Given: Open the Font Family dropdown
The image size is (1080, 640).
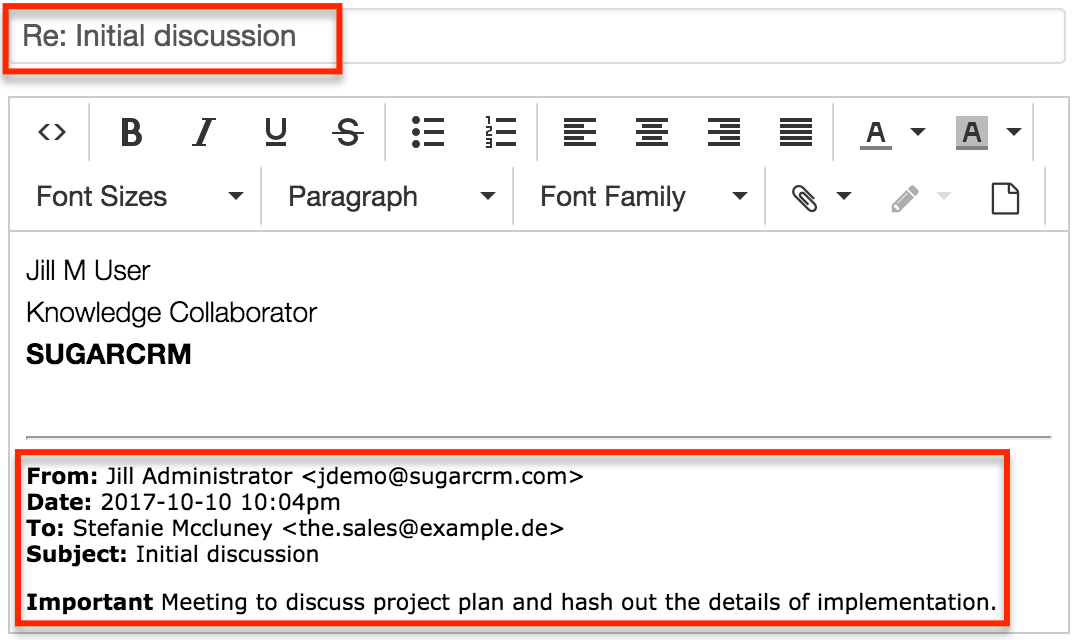Looking at the screenshot, I should (643, 197).
